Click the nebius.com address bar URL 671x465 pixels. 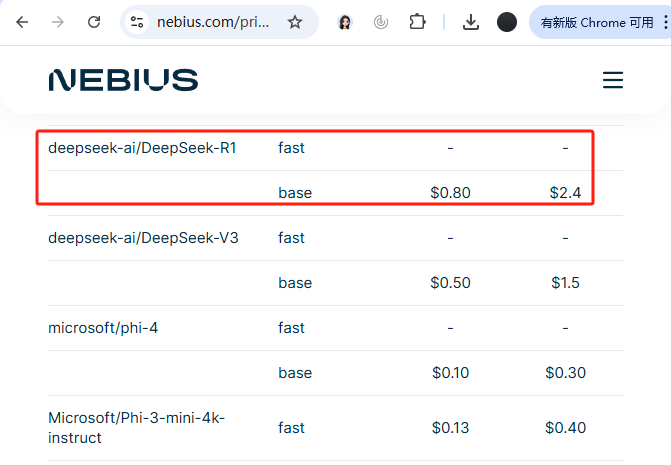(x=213, y=22)
